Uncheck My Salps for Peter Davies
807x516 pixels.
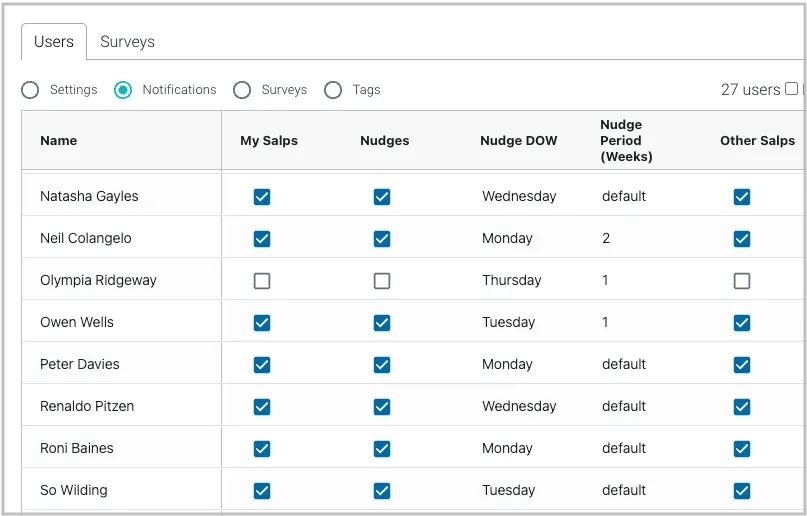(x=262, y=365)
